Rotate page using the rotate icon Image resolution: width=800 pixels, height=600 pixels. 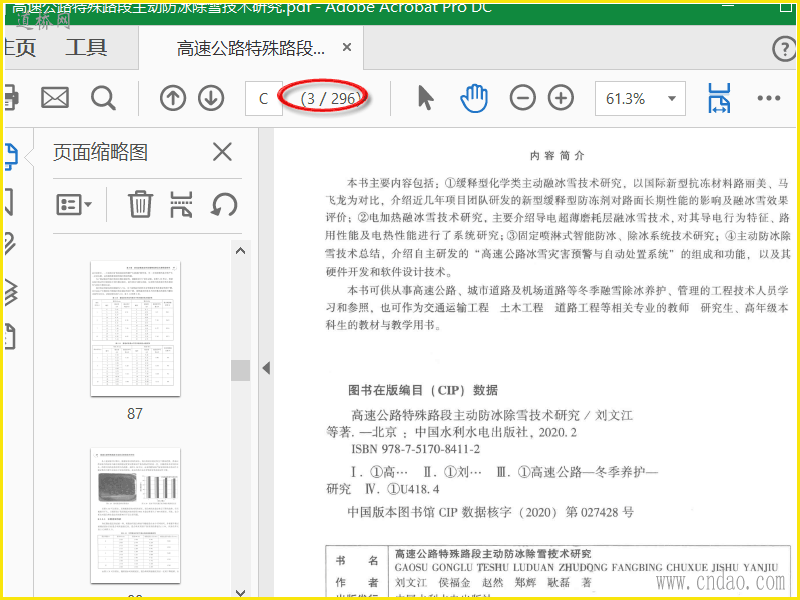point(224,205)
